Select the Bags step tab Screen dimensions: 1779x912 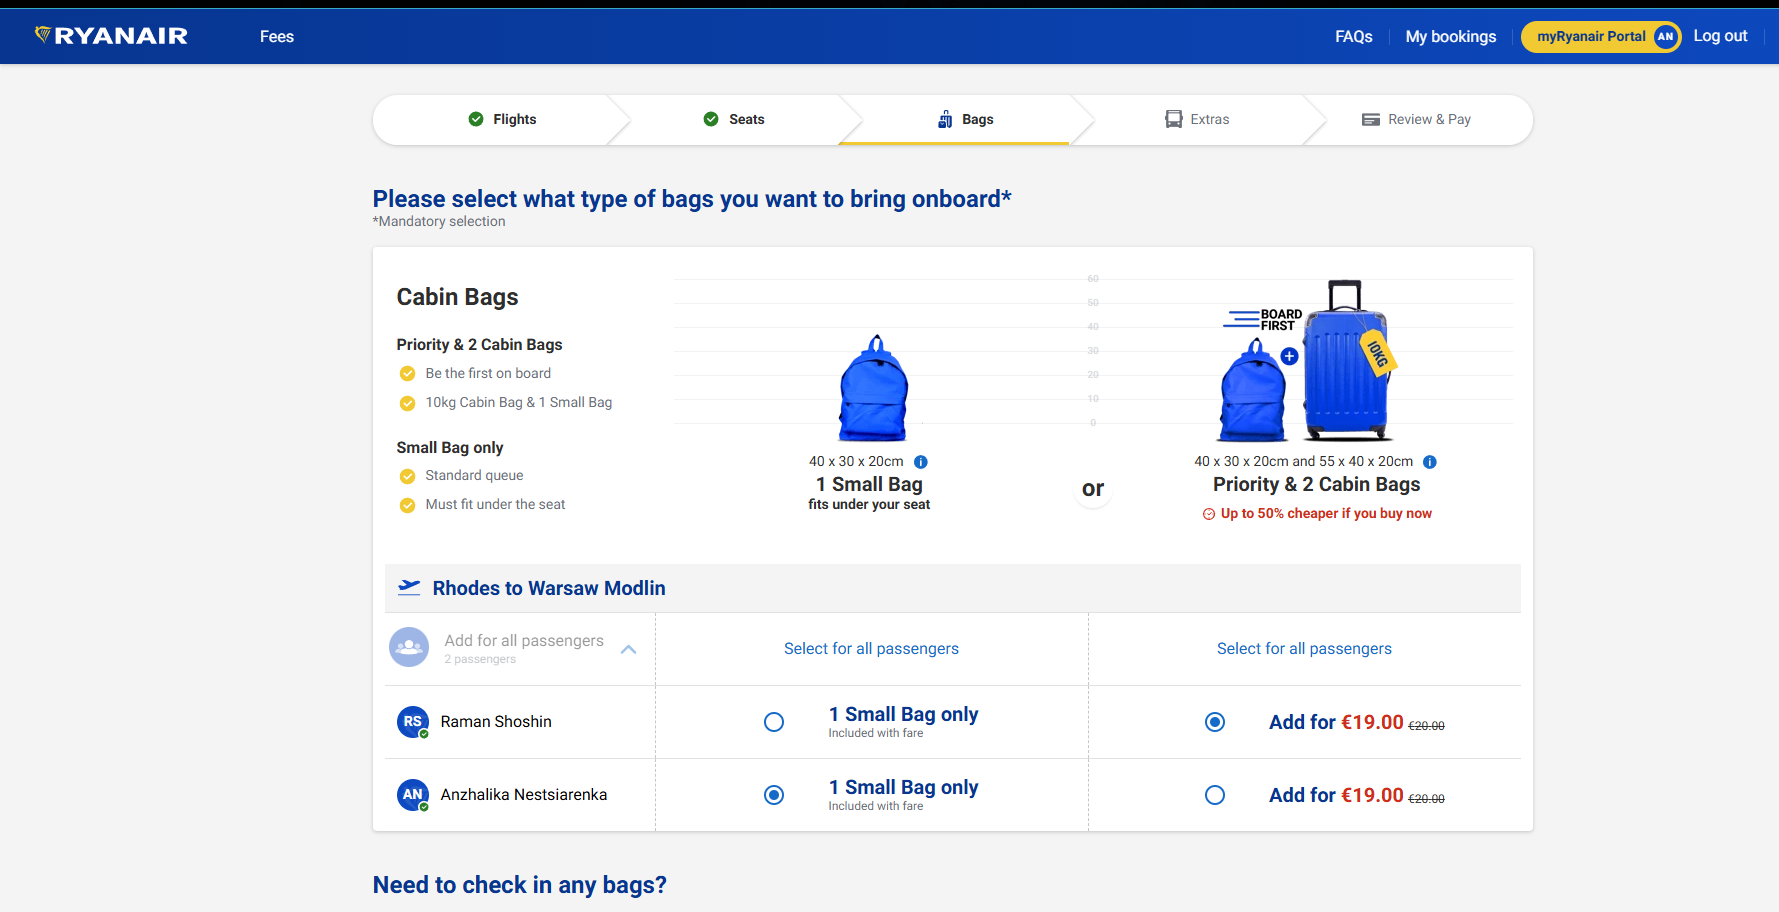pos(966,119)
